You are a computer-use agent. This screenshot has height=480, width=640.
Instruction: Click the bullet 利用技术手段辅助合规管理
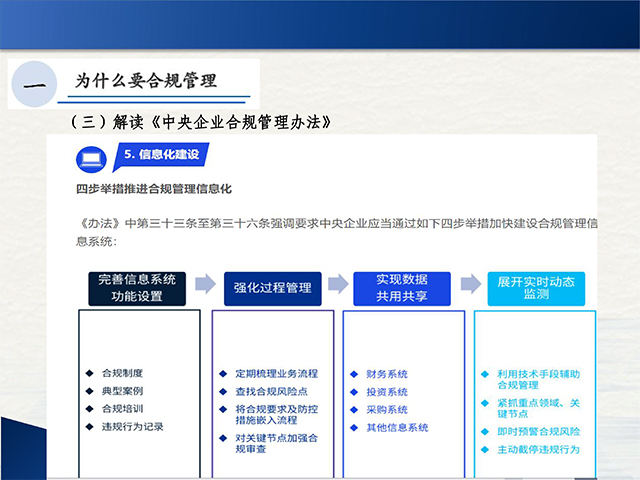pyautogui.click(x=538, y=380)
